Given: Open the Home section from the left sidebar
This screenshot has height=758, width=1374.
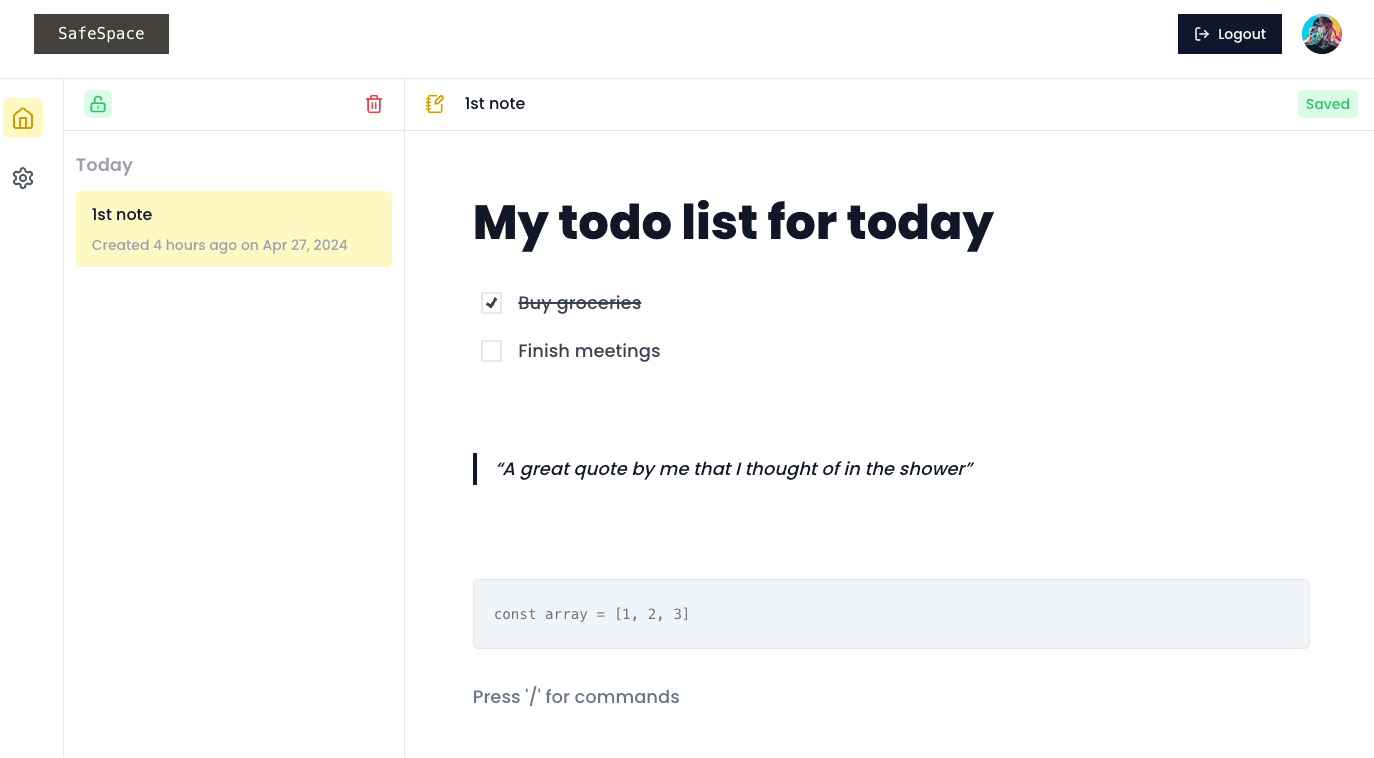Looking at the screenshot, I should (x=23, y=118).
